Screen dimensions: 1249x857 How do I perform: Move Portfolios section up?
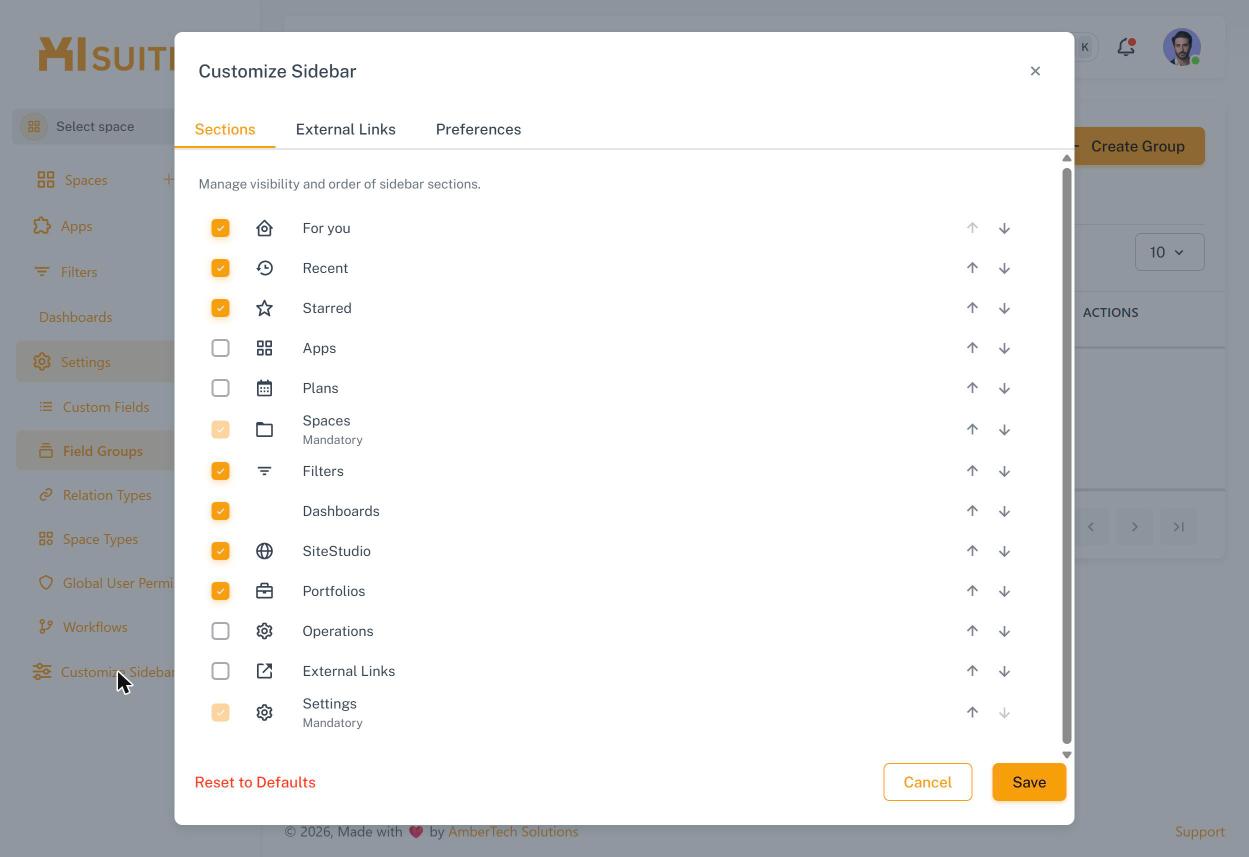click(x=972, y=591)
